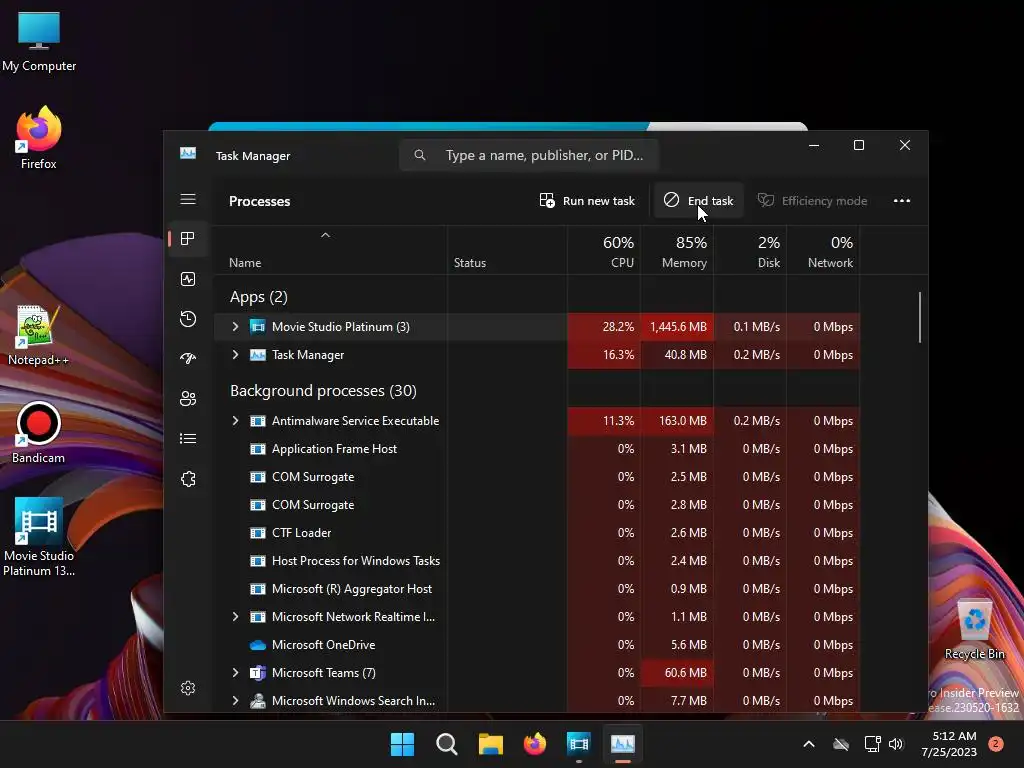Click the 60.6 MB memory value for Teams

[677, 673]
